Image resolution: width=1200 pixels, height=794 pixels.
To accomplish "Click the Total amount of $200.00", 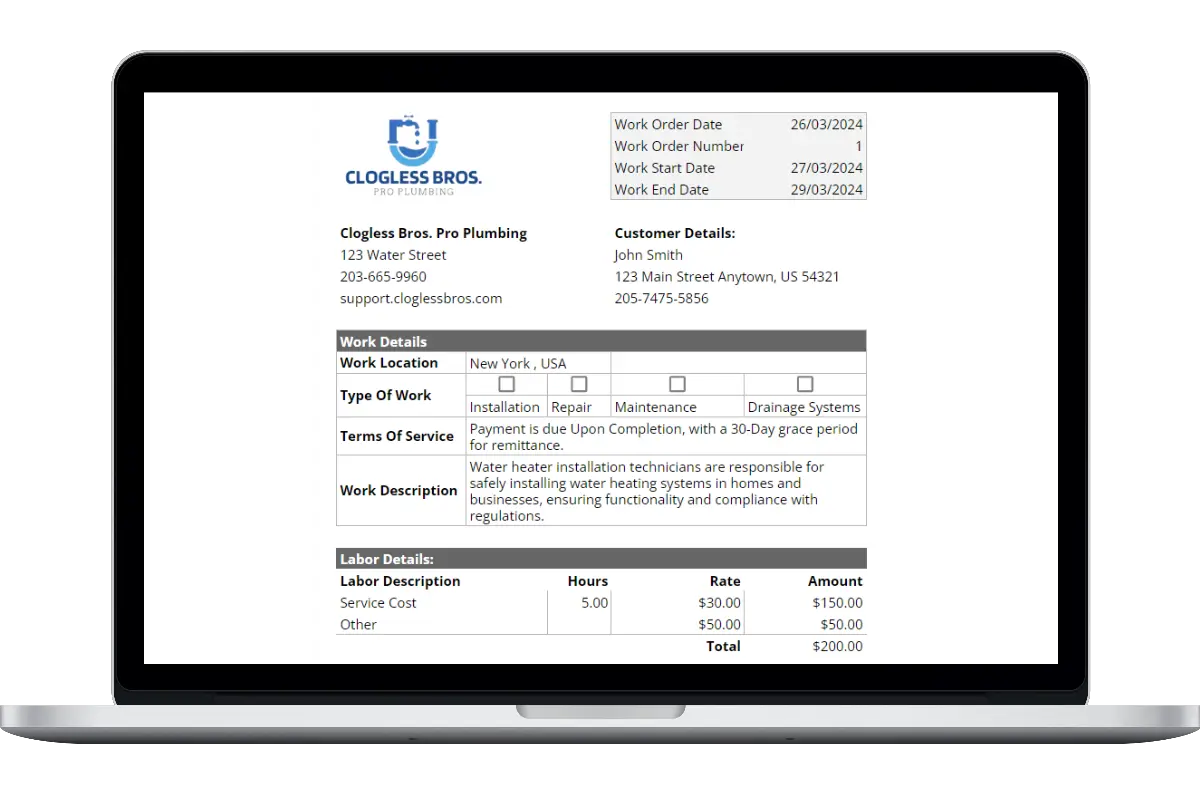I will click(x=837, y=646).
